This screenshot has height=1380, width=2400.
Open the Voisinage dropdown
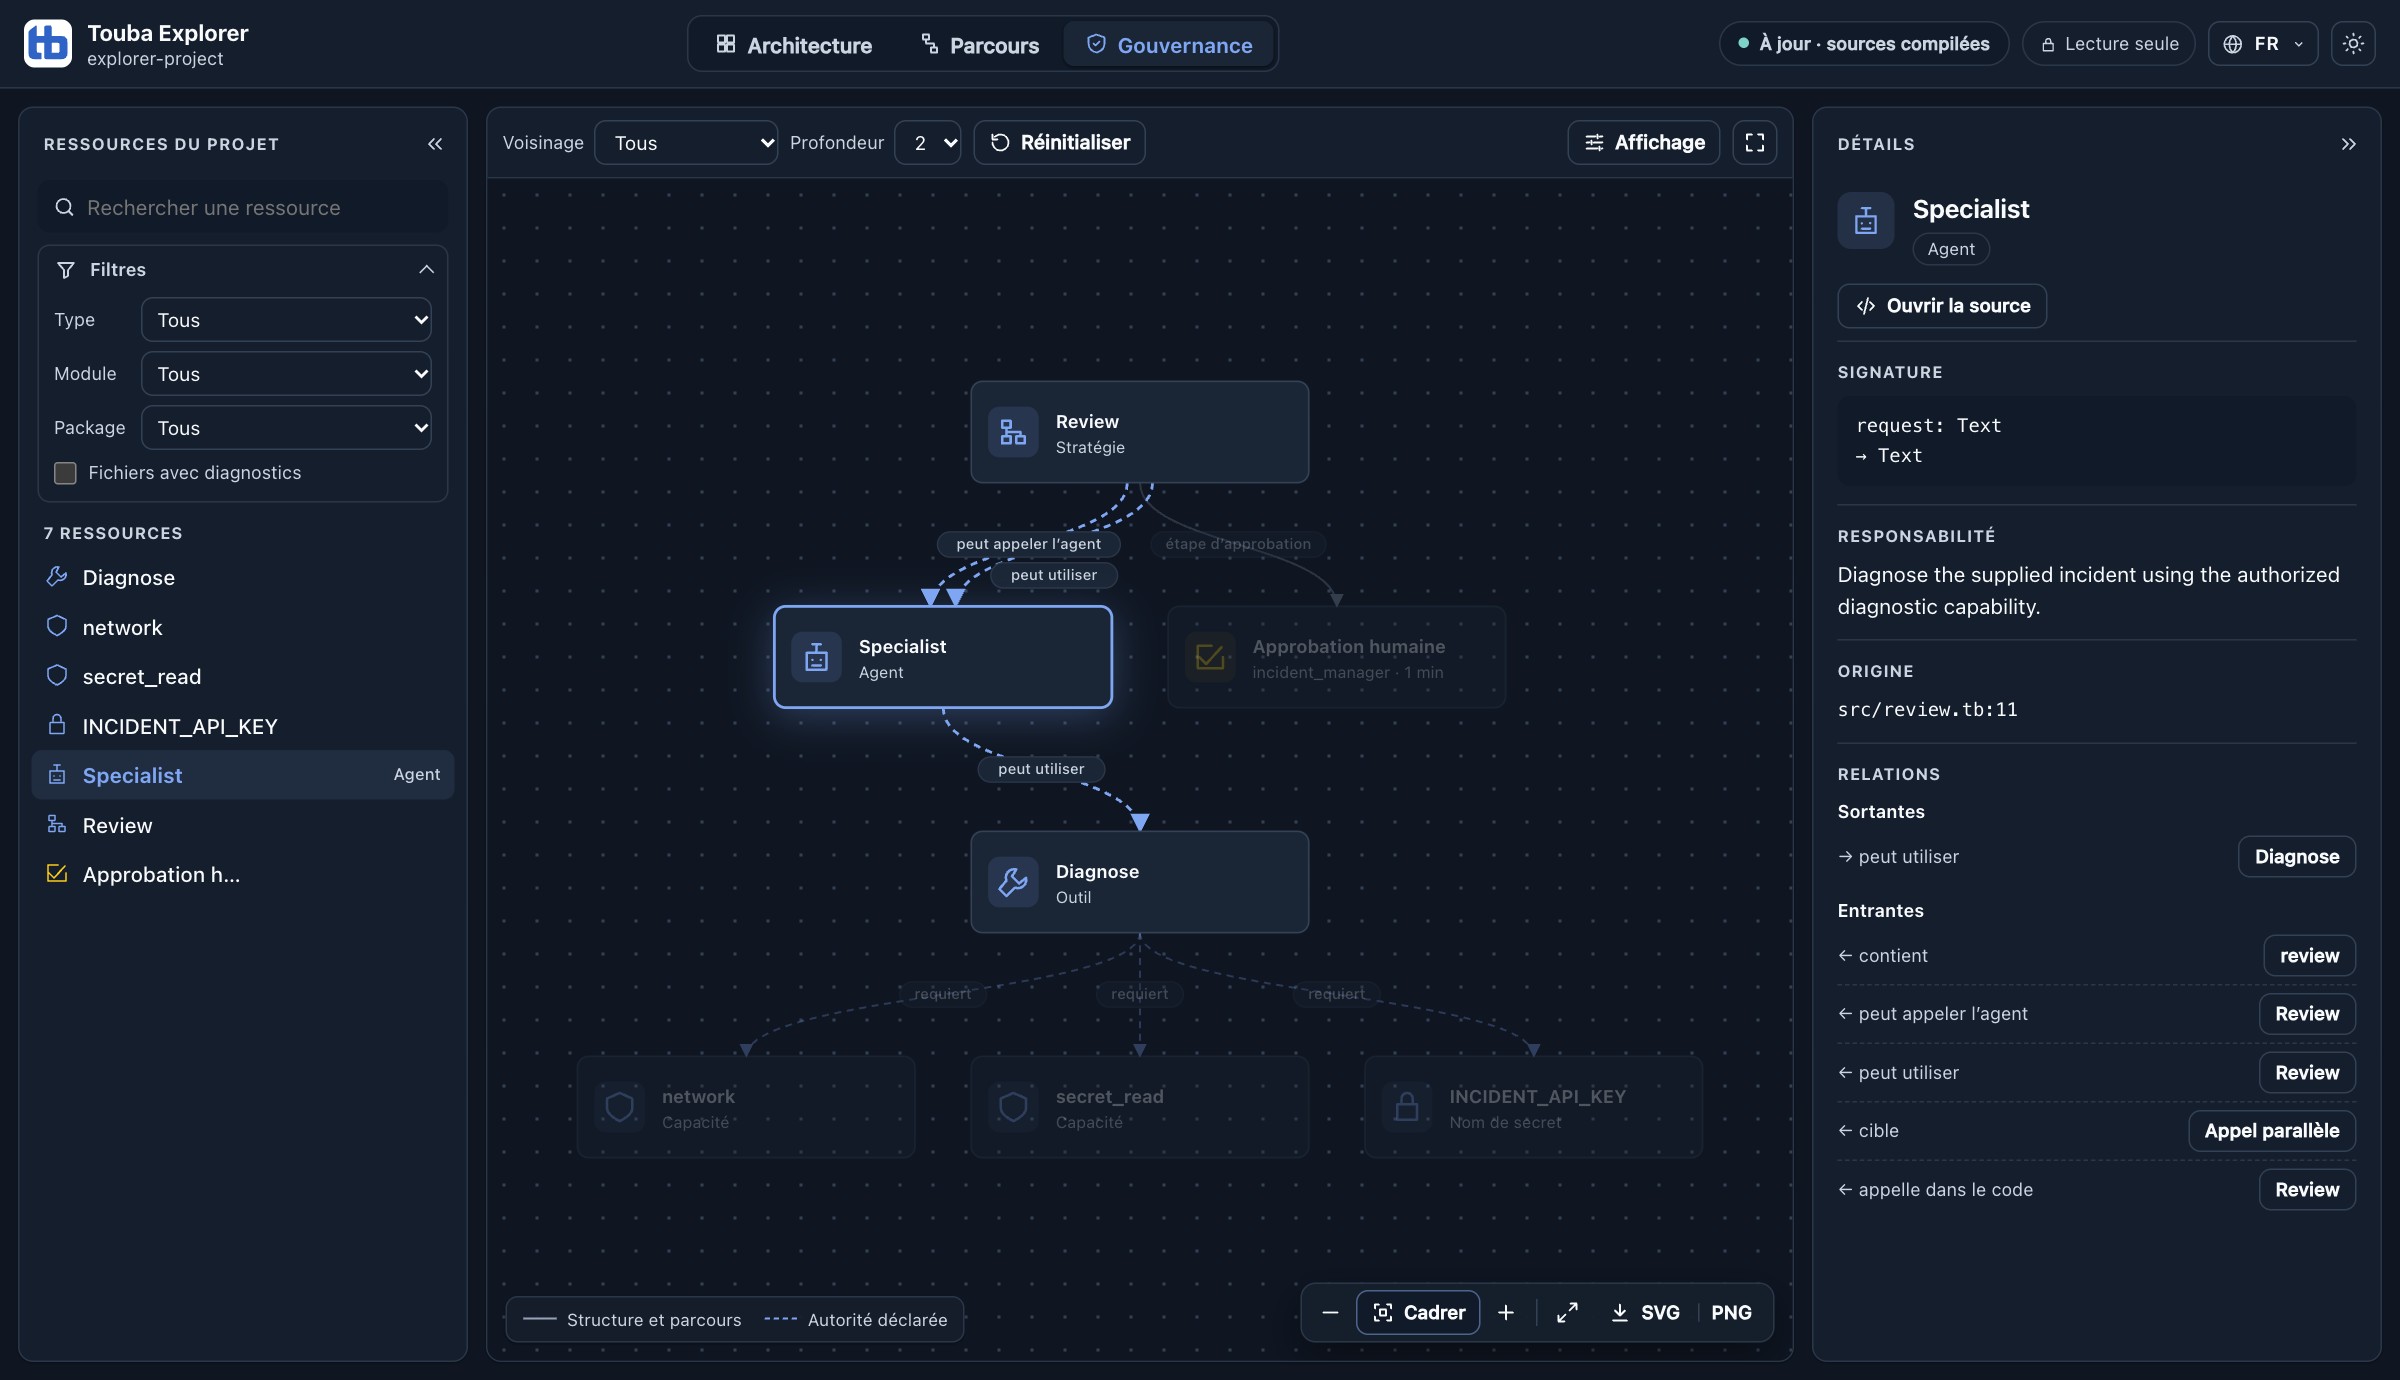click(x=686, y=143)
